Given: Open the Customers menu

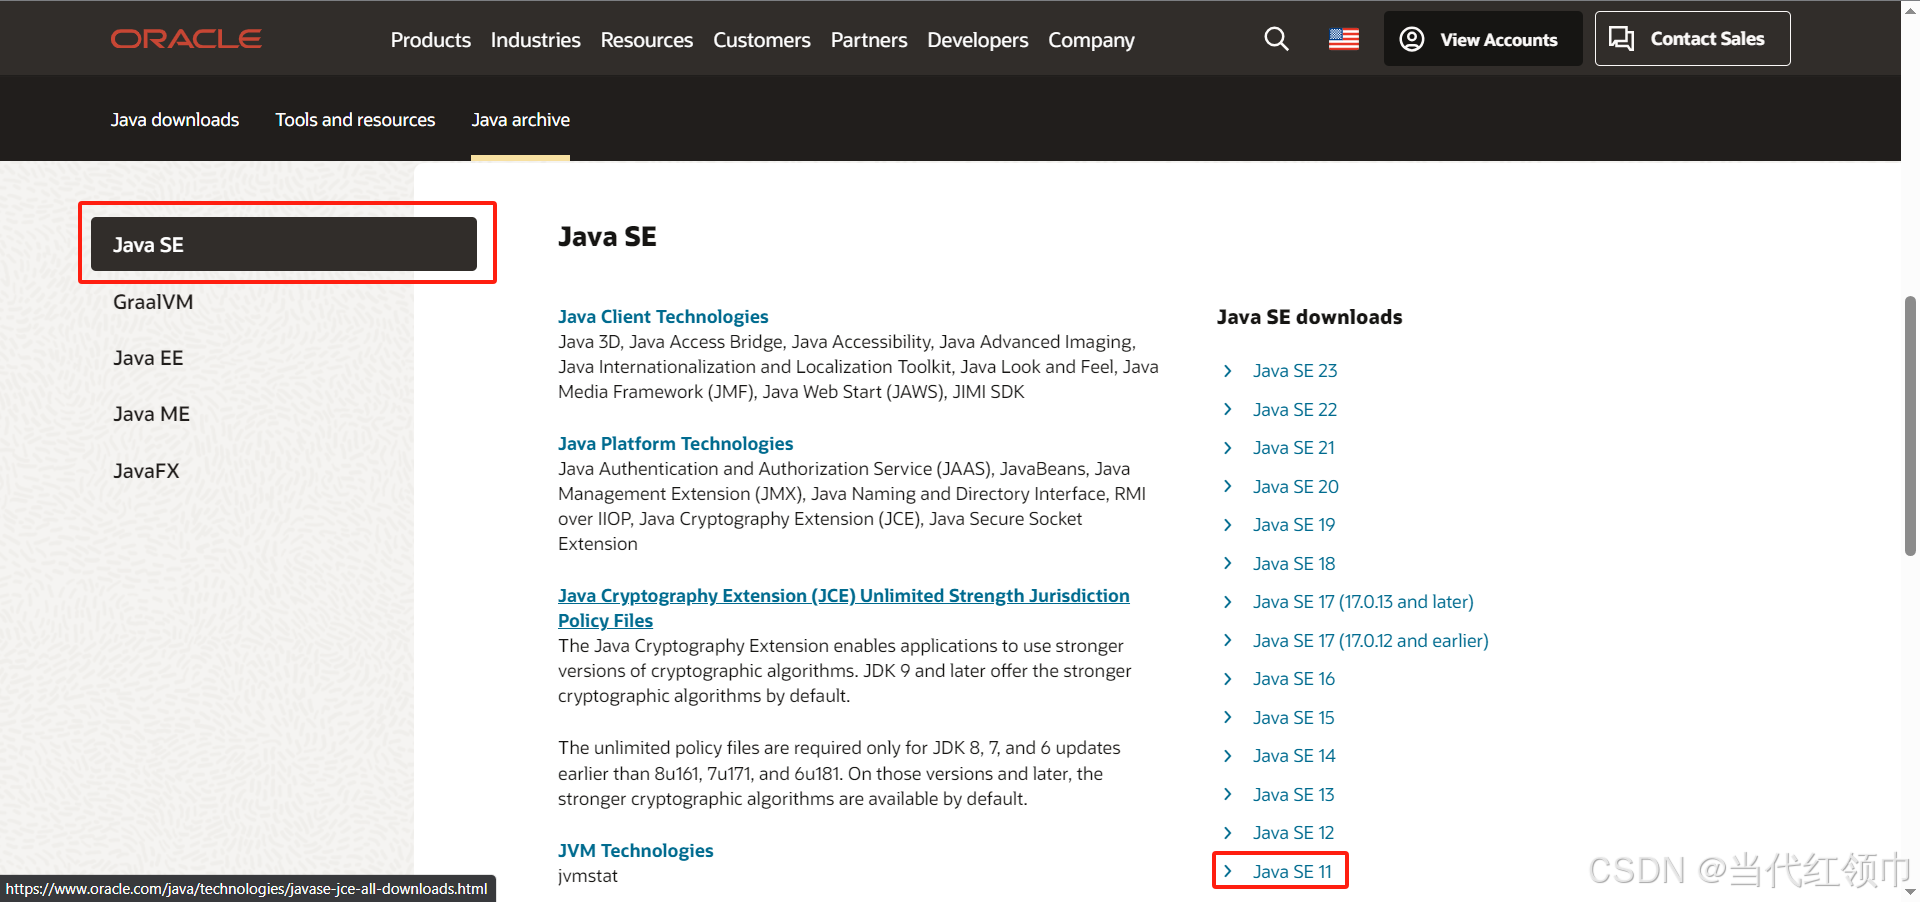Looking at the screenshot, I should coord(762,40).
